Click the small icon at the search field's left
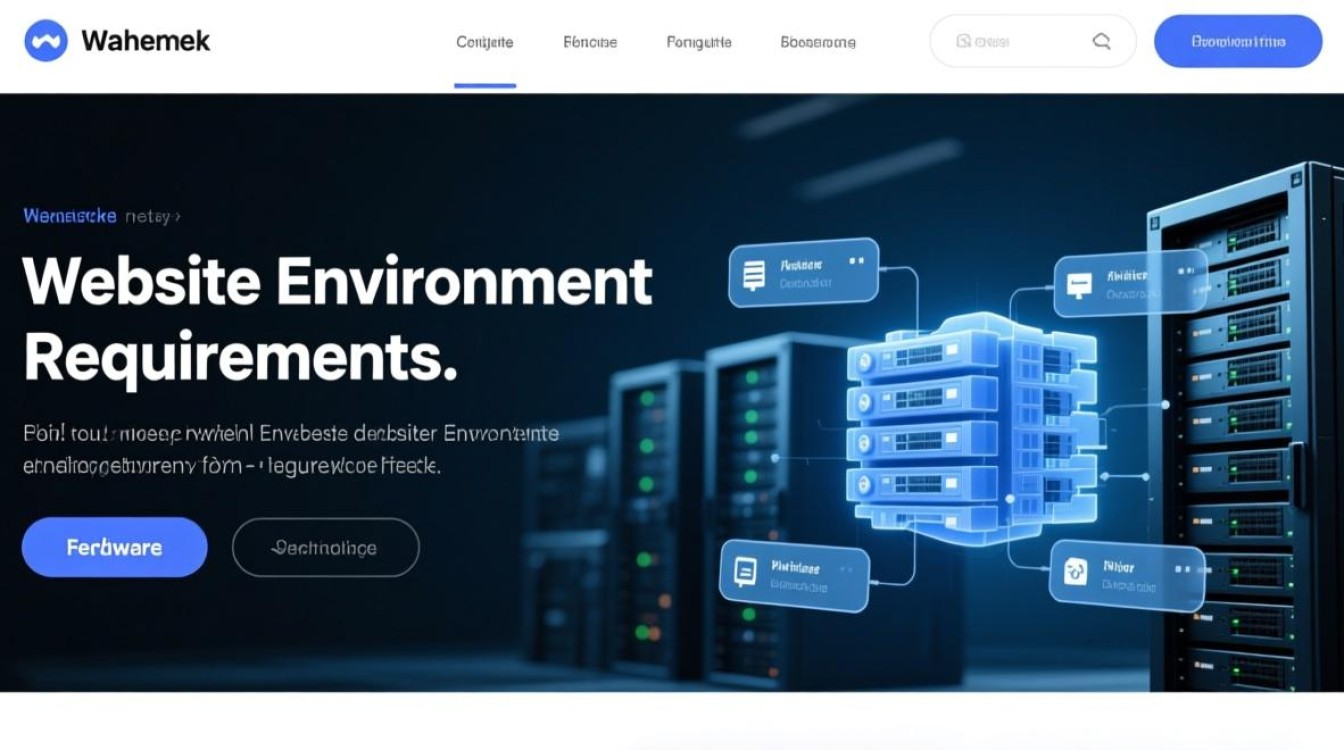Viewport: 1344px width, 750px height. click(963, 41)
